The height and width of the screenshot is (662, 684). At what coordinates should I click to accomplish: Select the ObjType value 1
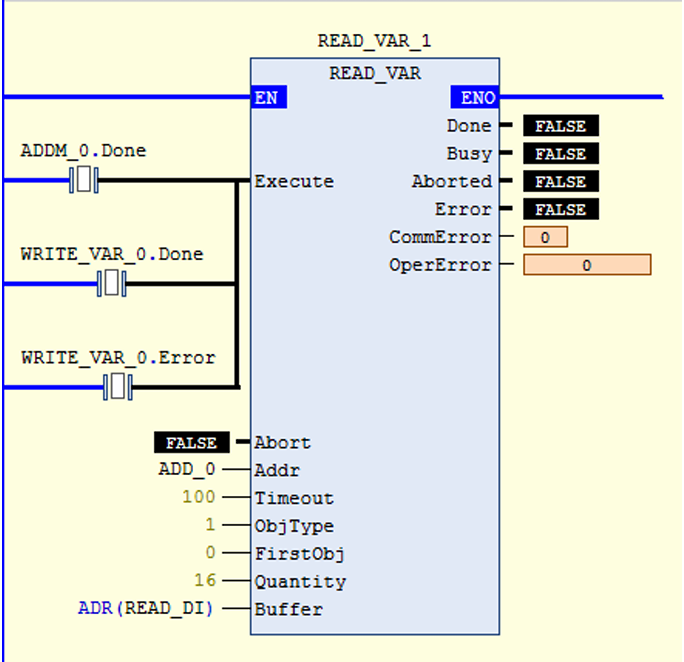coord(210,526)
